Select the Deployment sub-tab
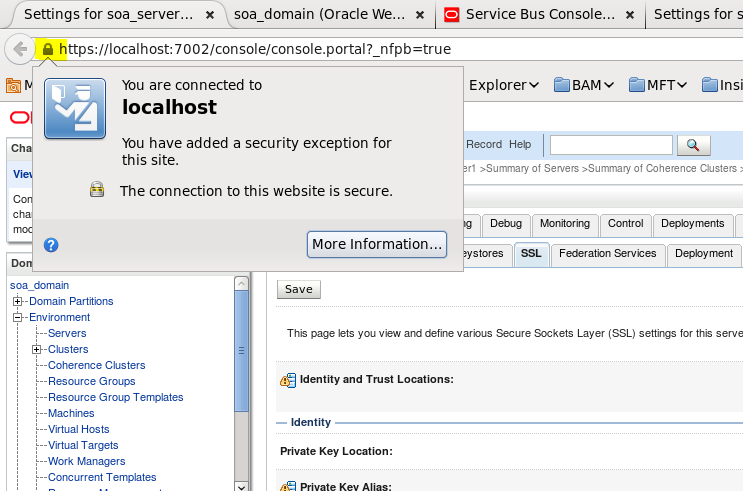743x491 pixels. 704,254
